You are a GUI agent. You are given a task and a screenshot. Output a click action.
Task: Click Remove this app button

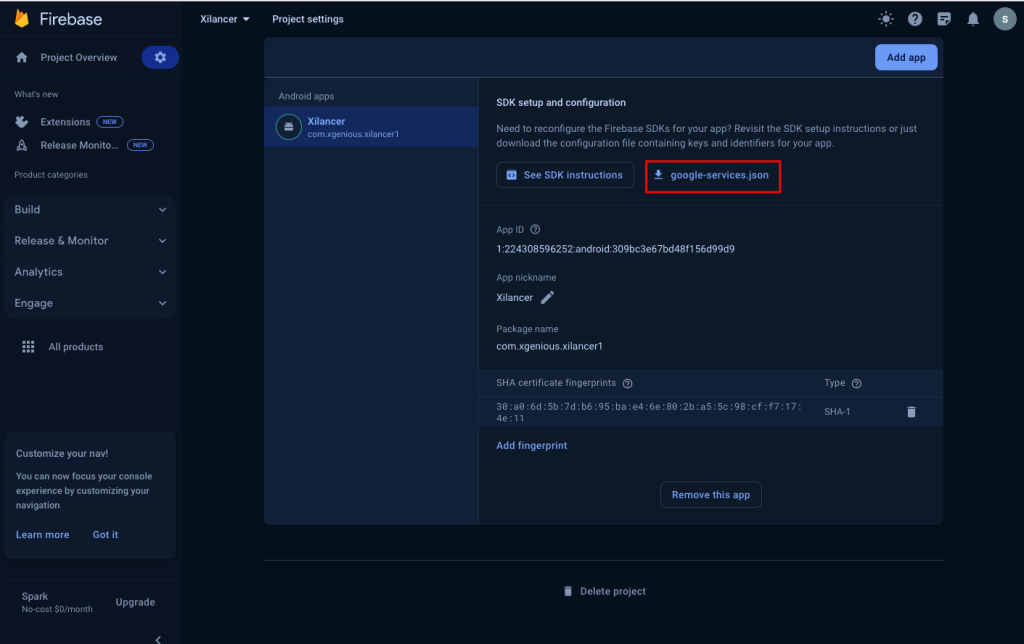click(x=711, y=494)
